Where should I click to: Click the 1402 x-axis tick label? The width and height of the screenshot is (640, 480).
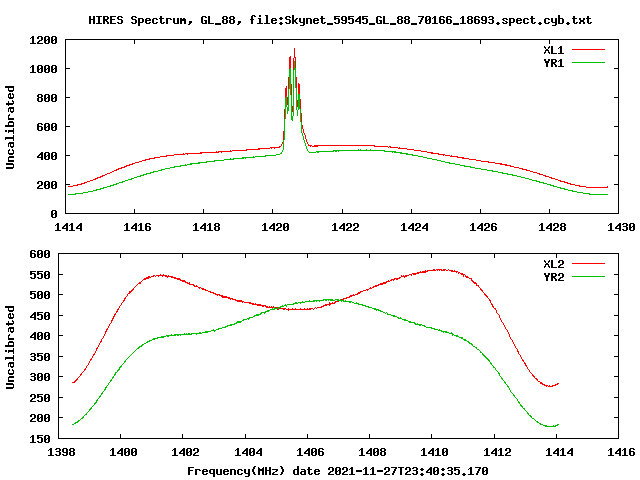coord(185,452)
